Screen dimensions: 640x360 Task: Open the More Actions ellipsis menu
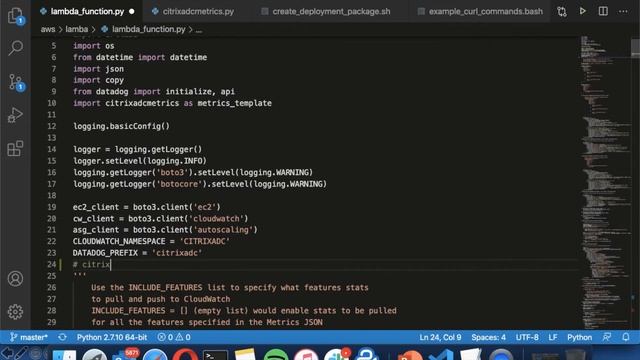623,11
